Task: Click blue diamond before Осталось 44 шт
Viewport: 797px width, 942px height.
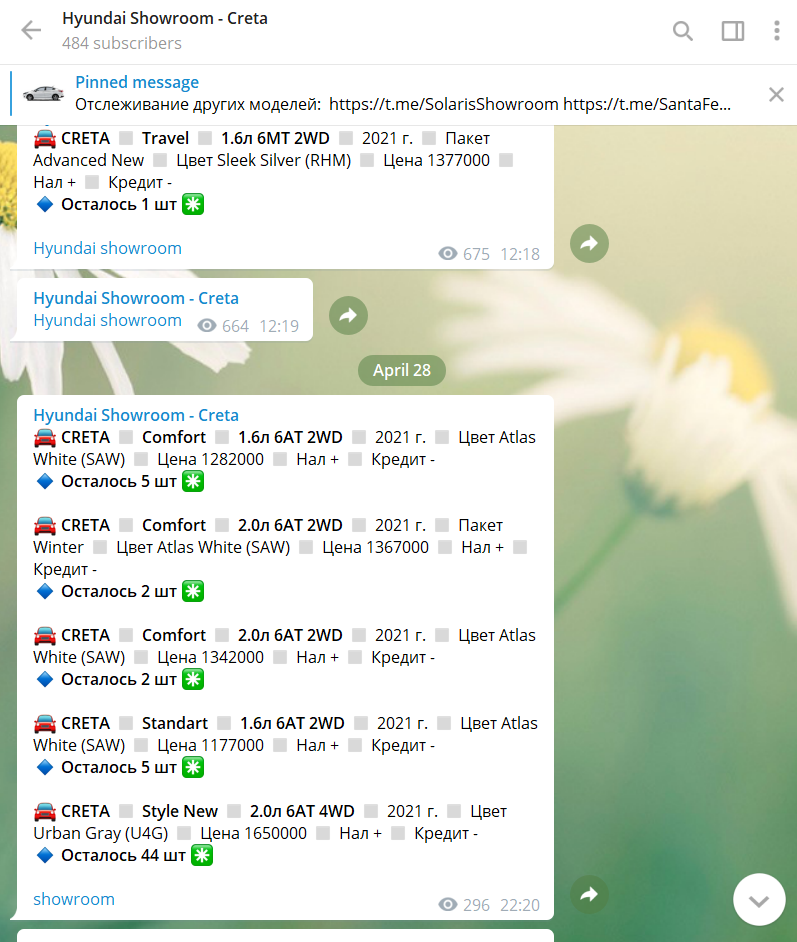Action: (44, 855)
